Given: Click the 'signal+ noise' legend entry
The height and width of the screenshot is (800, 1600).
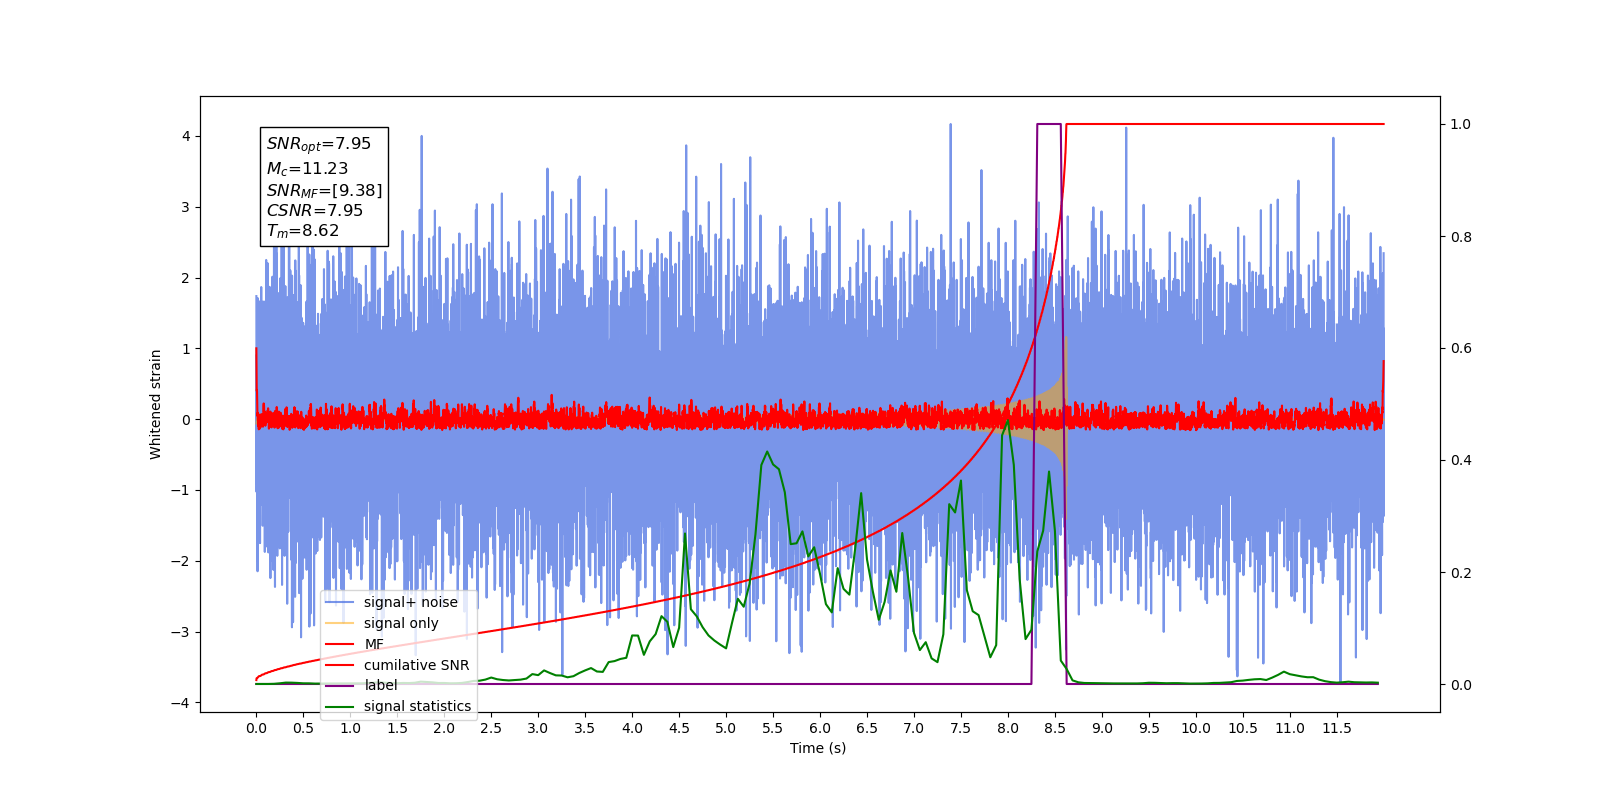Looking at the screenshot, I should [x=391, y=602].
